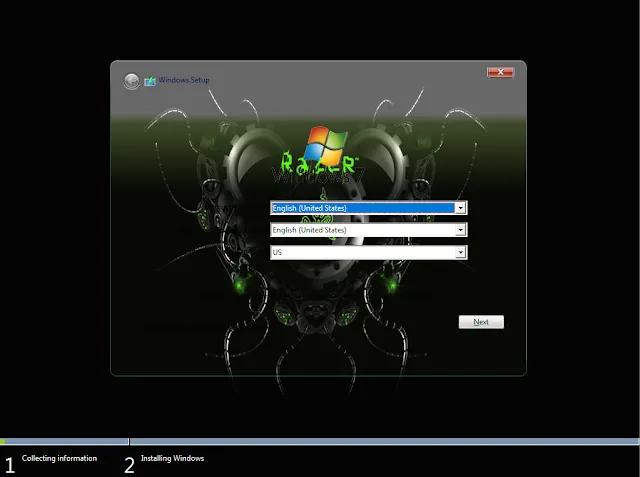Open the second English (United States) format dropdown

[369, 230]
